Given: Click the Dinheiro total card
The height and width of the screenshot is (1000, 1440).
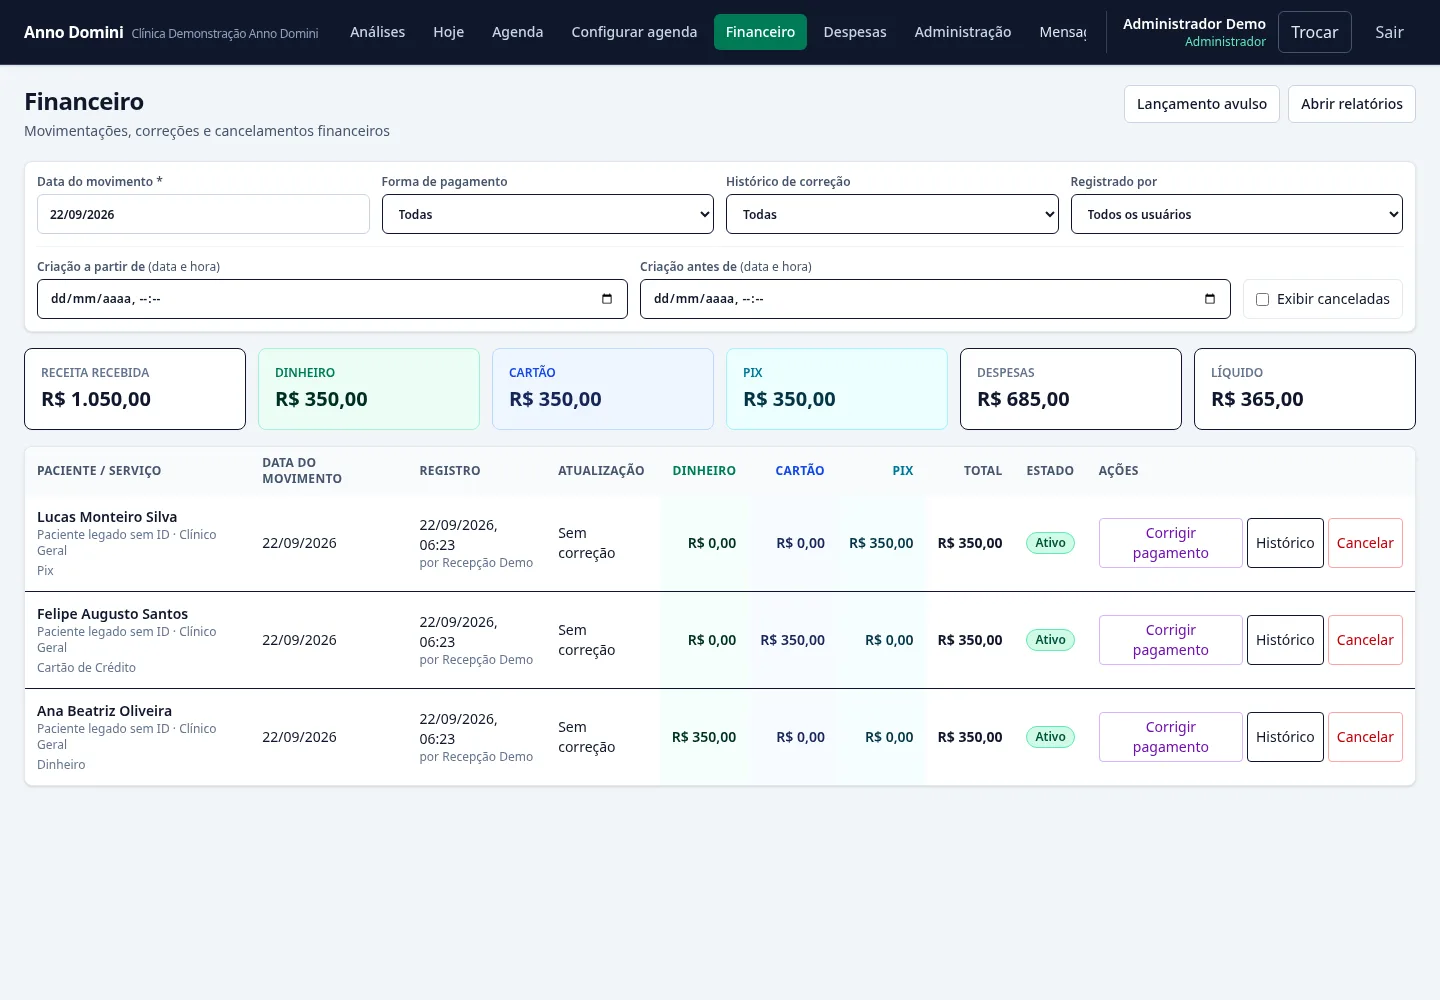Looking at the screenshot, I should pyautogui.click(x=369, y=389).
